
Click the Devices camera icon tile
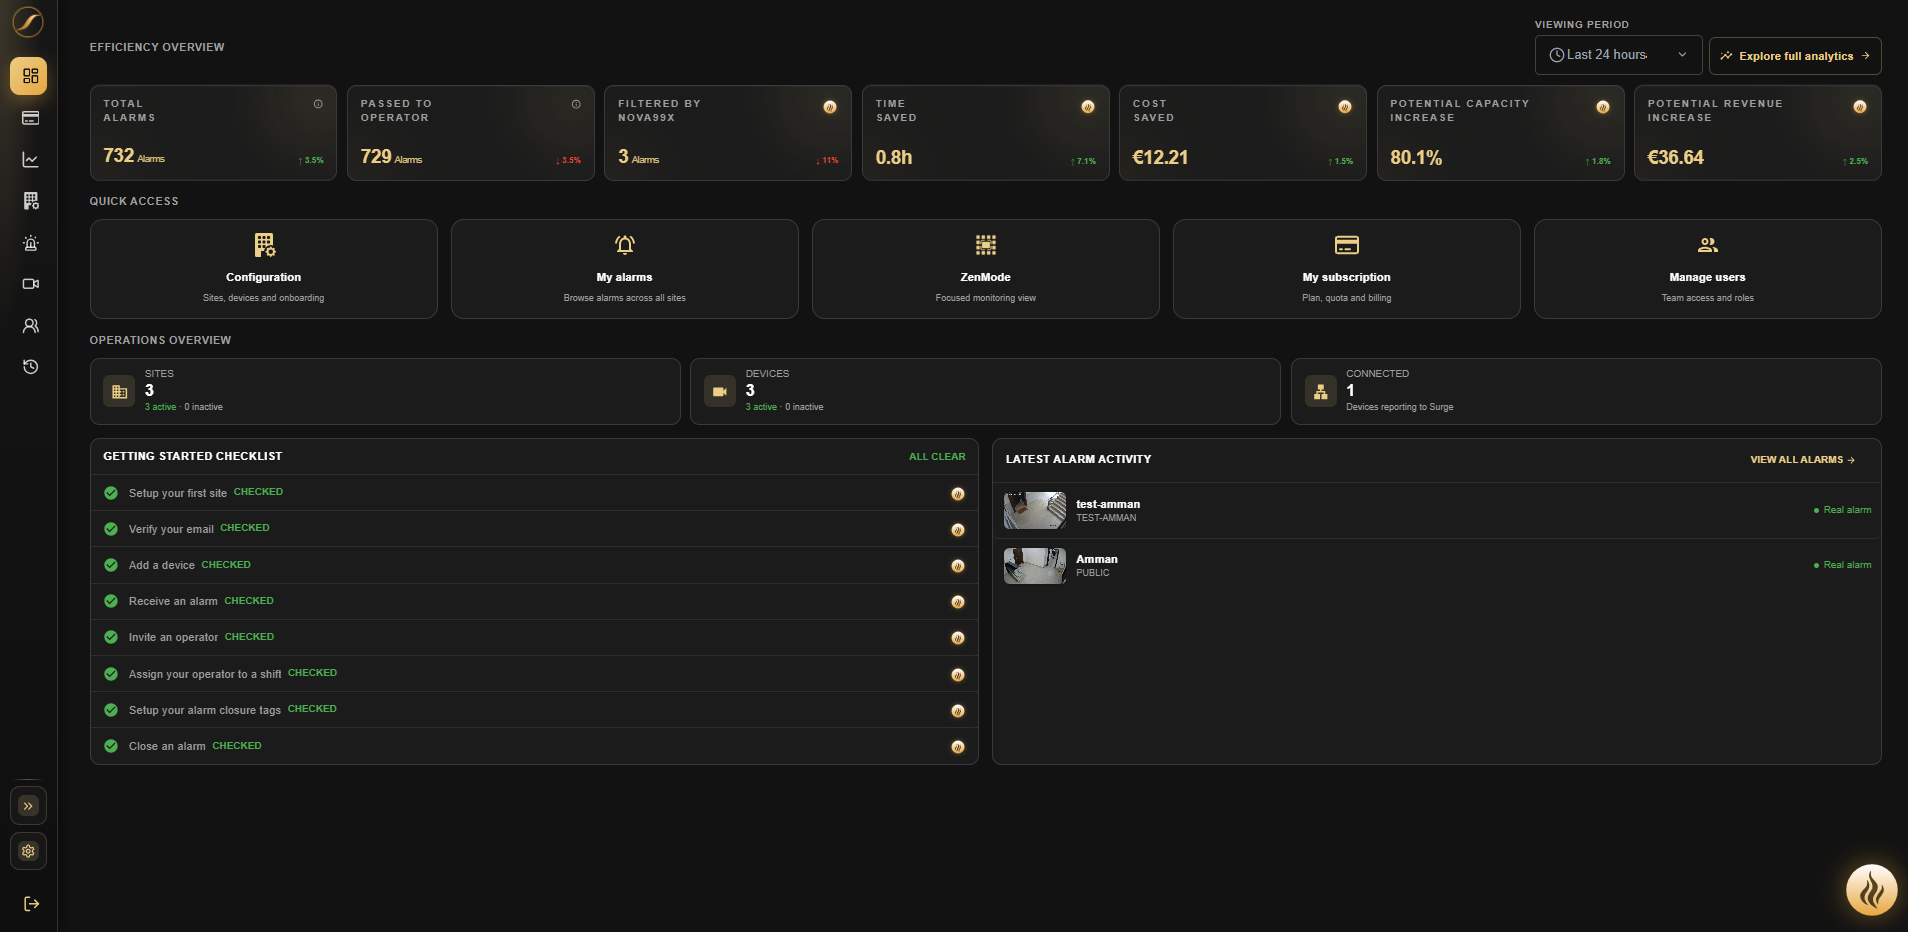click(720, 392)
